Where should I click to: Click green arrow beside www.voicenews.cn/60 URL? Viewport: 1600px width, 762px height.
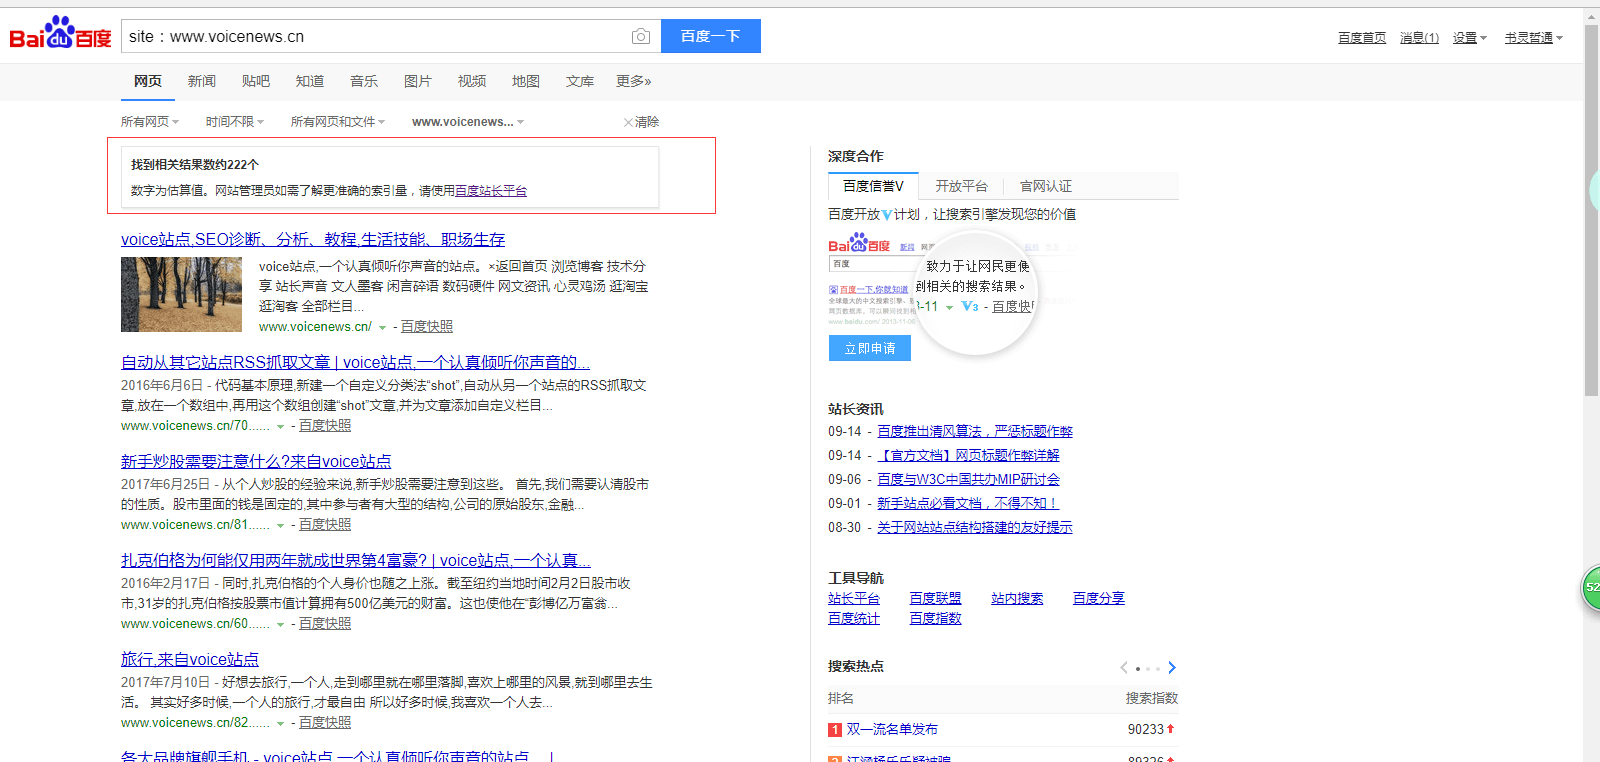click(280, 625)
